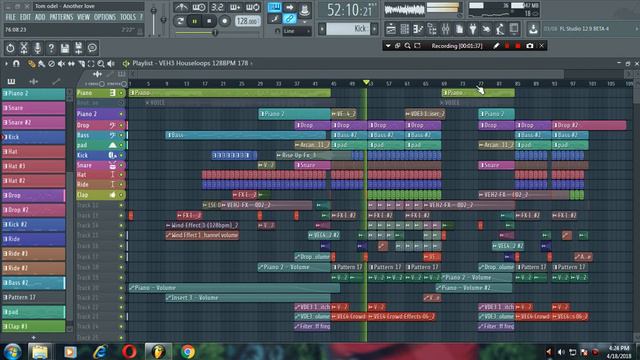Click the step edit arrow icon
The height and width of the screenshot is (360, 640).
coord(289,7)
